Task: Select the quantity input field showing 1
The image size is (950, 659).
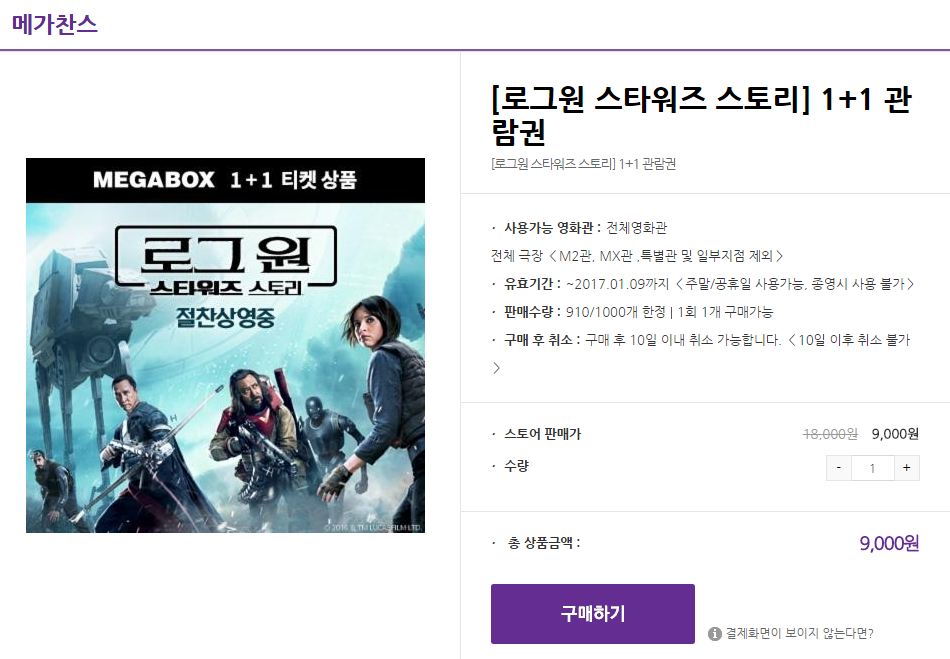Action: pos(872,468)
